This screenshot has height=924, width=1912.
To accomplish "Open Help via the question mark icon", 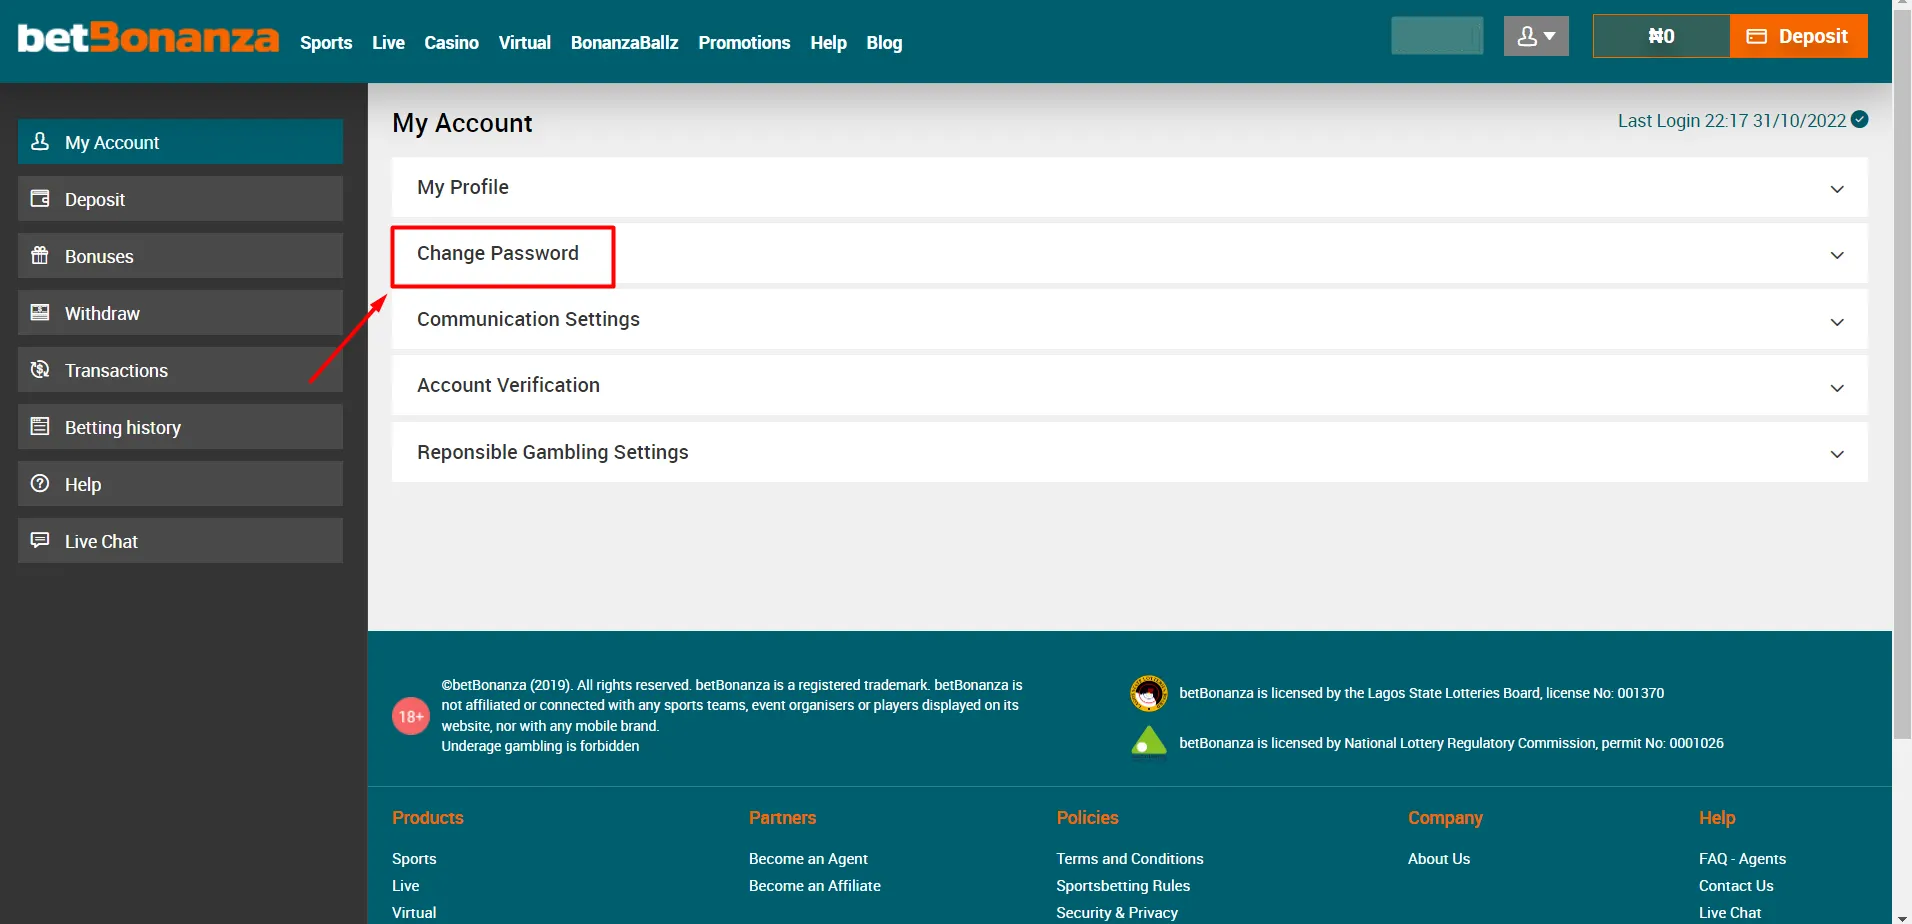I will pos(40,483).
